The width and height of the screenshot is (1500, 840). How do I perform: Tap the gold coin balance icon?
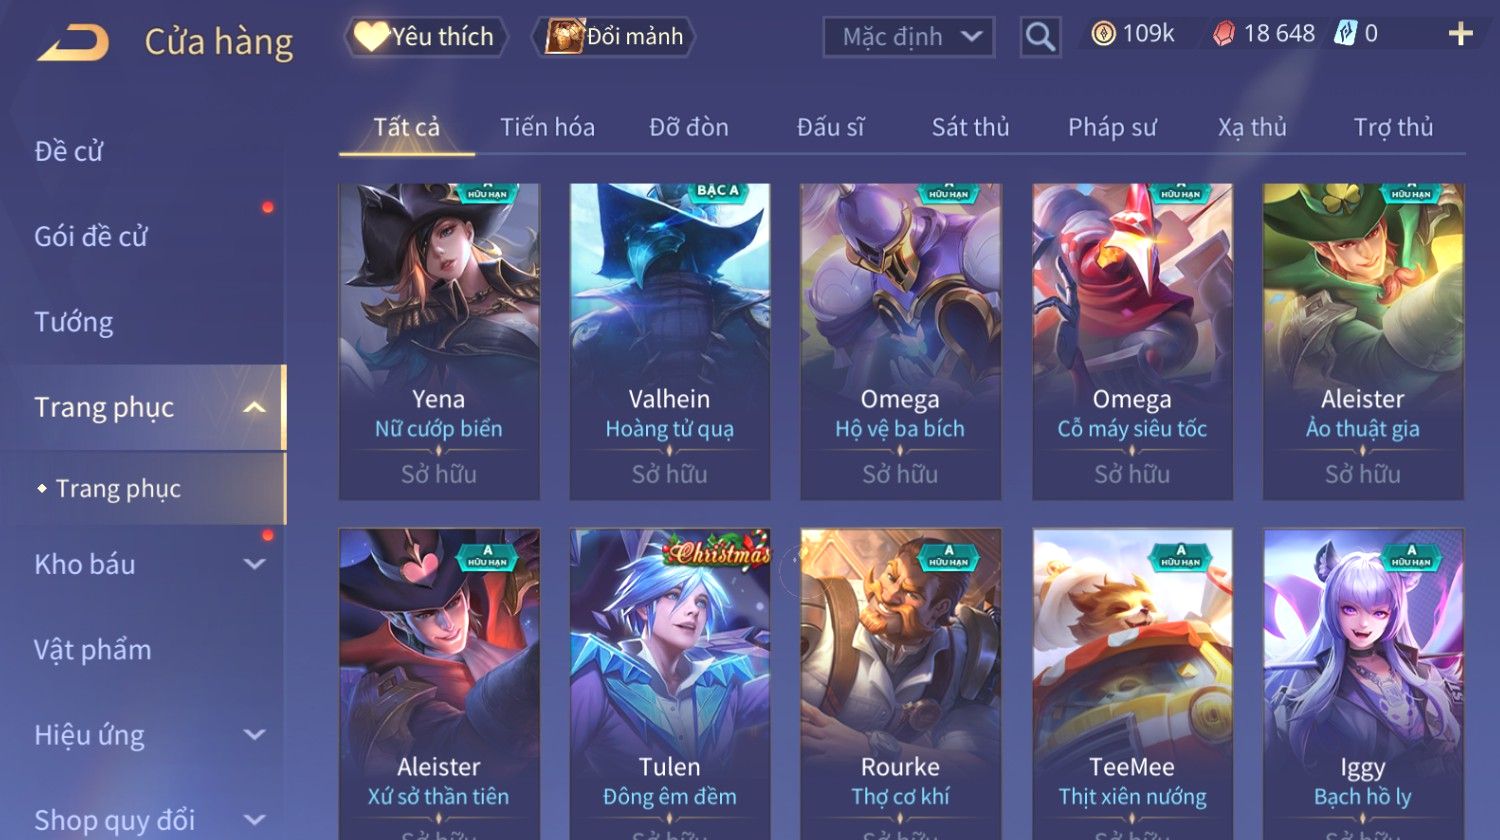pos(1103,34)
